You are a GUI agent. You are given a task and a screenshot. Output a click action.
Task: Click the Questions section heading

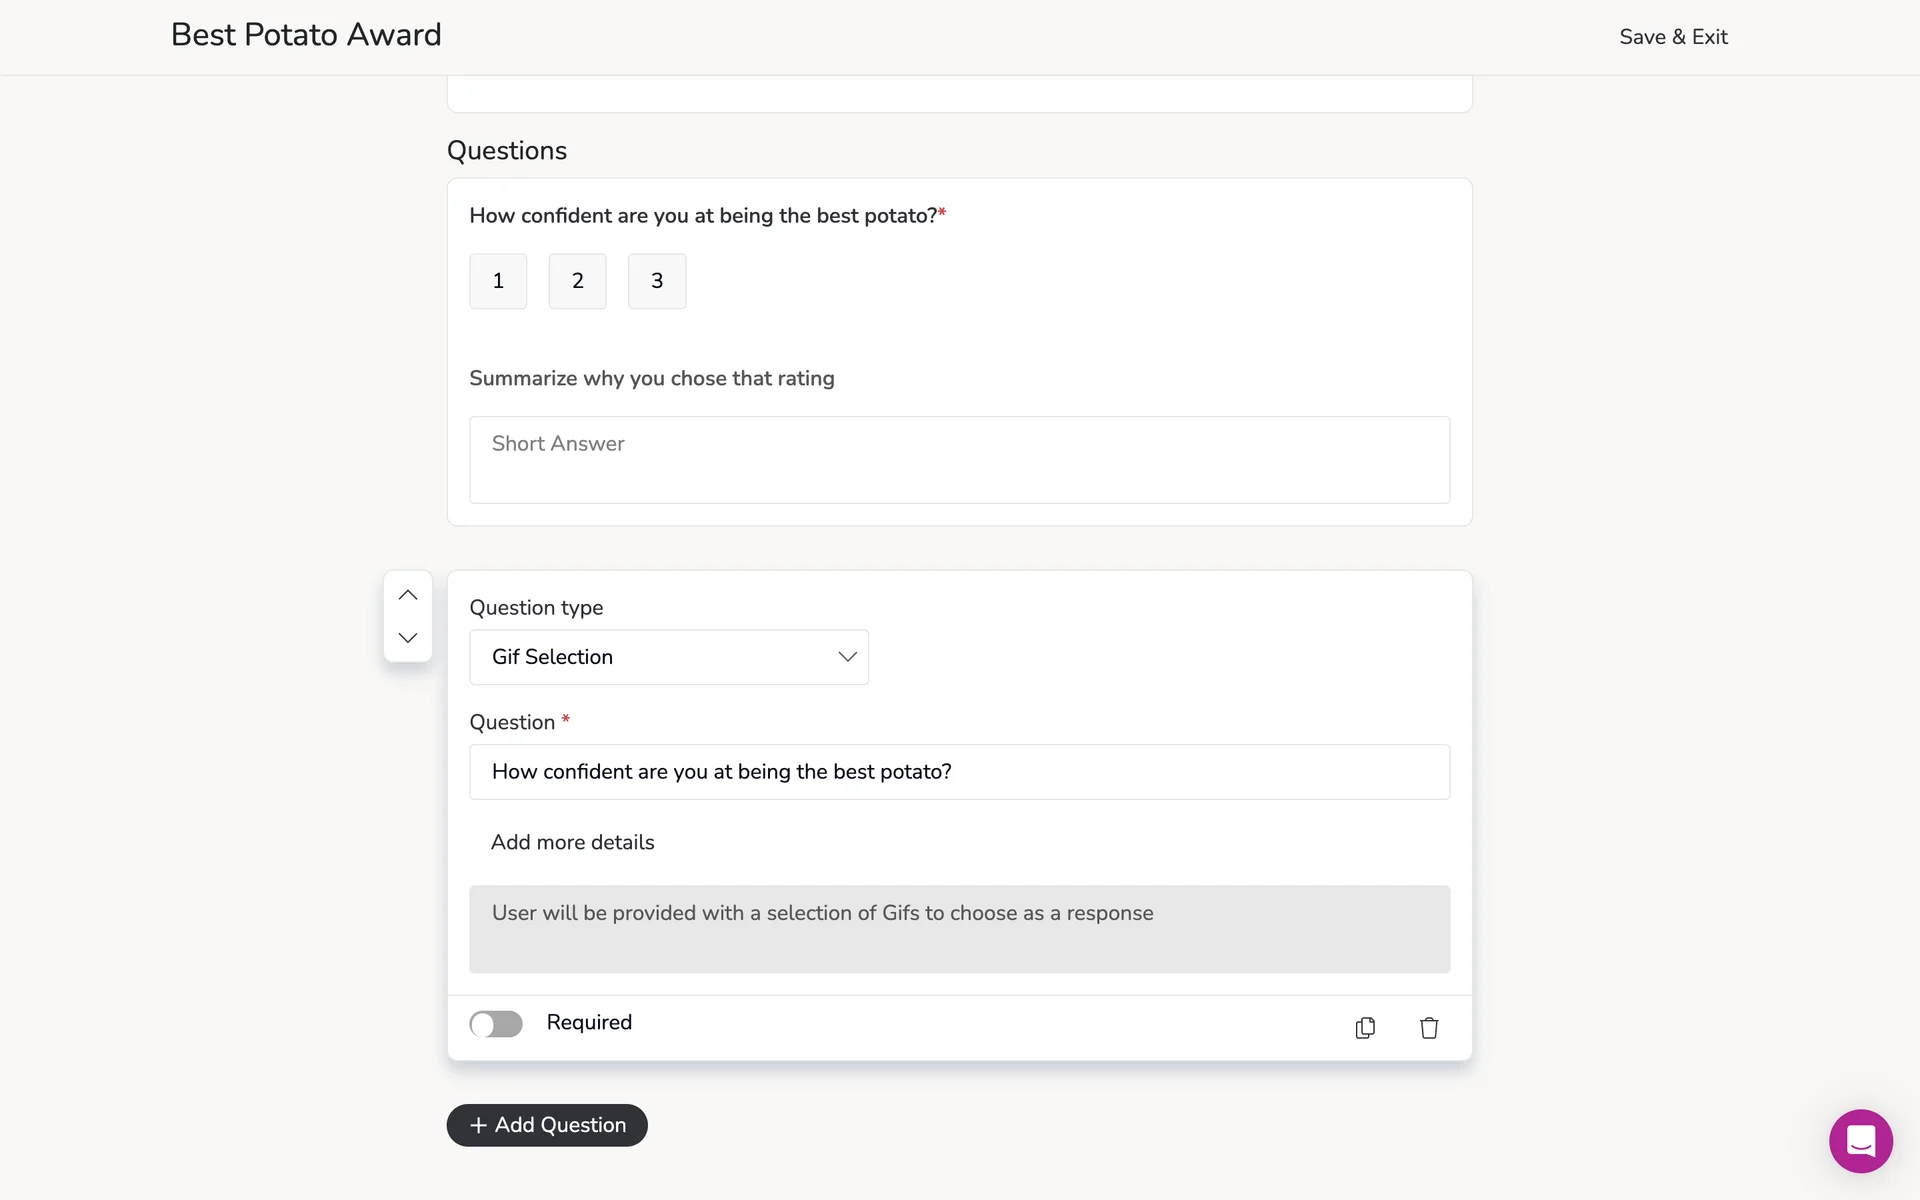tap(507, 151)
